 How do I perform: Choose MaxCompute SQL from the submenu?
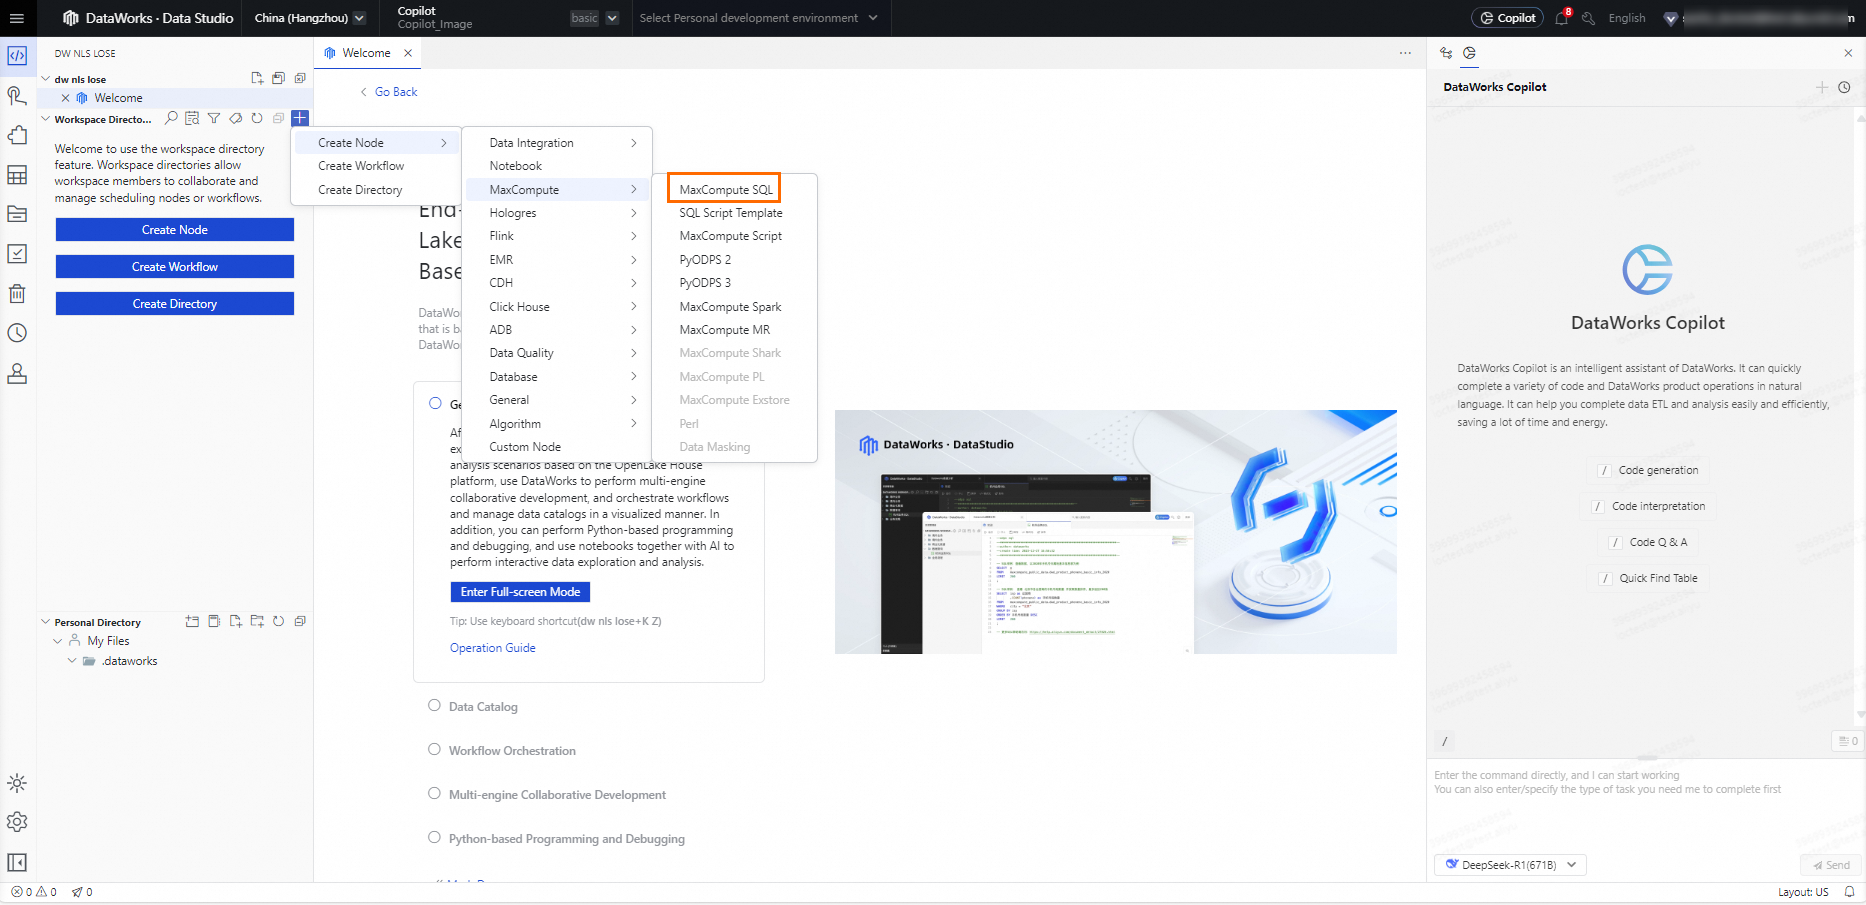[725, 190]
